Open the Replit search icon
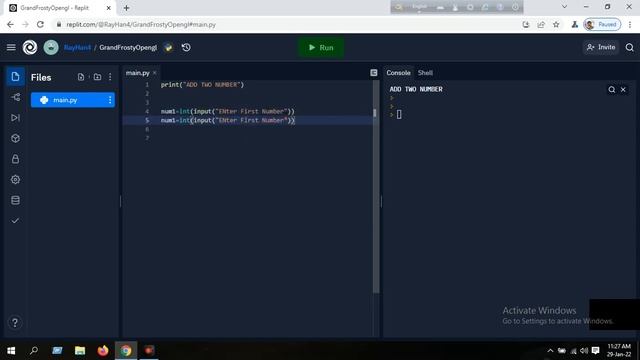The width and height of the screenshot is (640, 360). (629, 47)
